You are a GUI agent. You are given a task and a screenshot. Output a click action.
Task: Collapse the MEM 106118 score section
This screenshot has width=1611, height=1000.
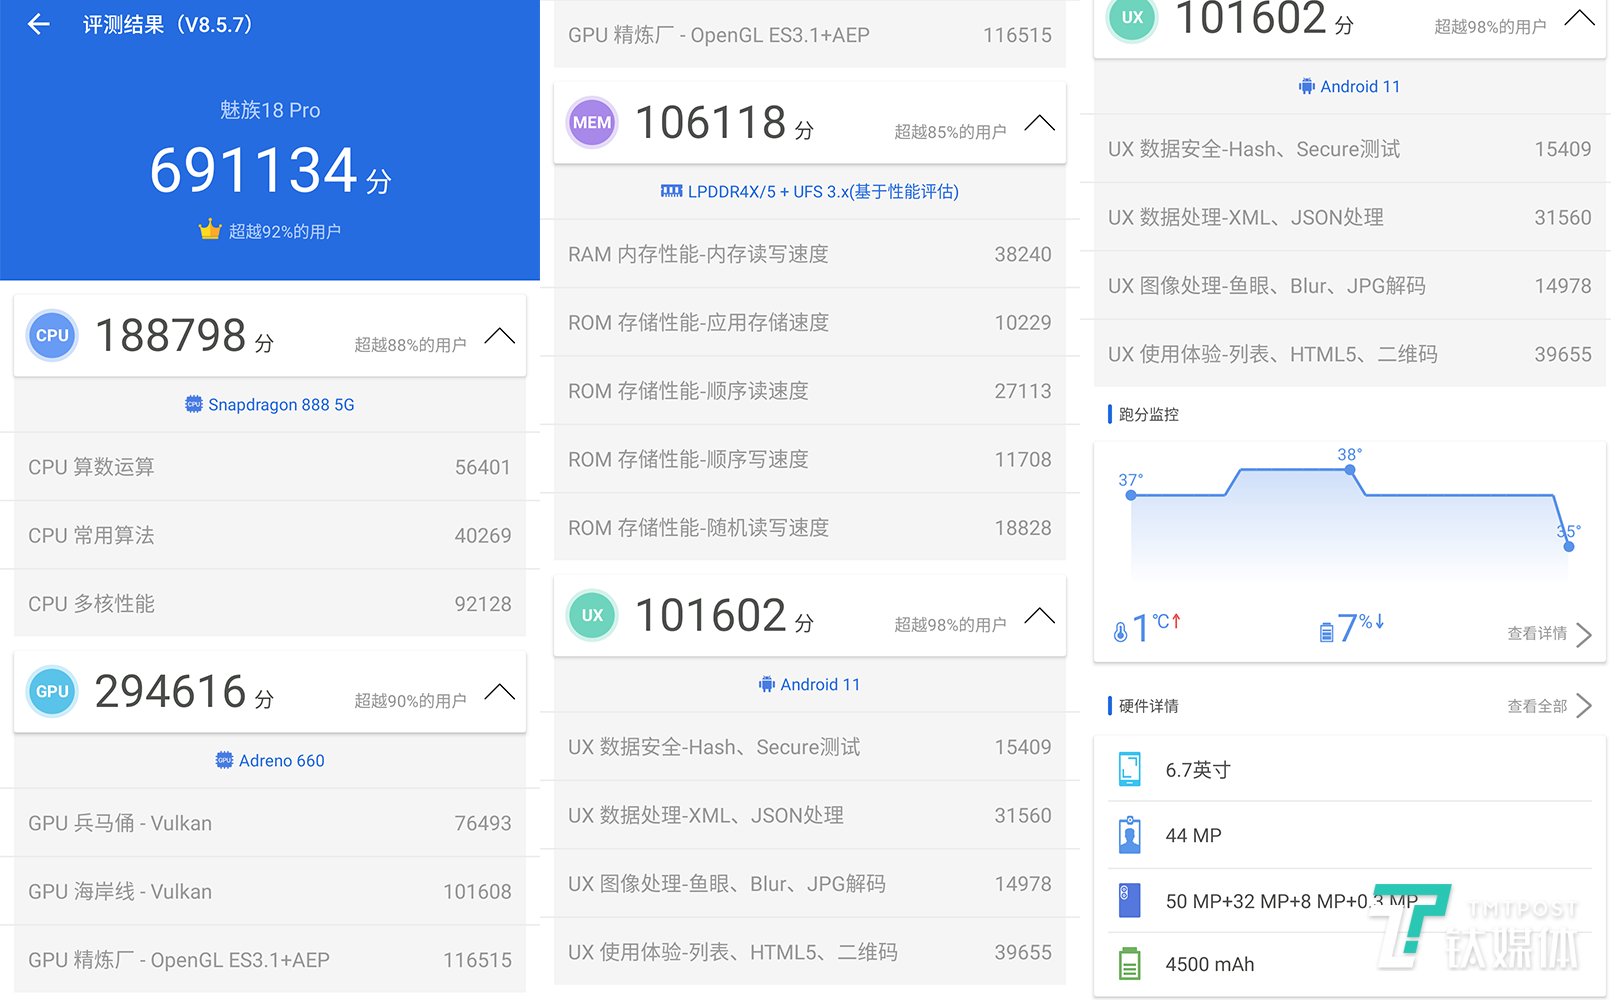click(1039, 123)
